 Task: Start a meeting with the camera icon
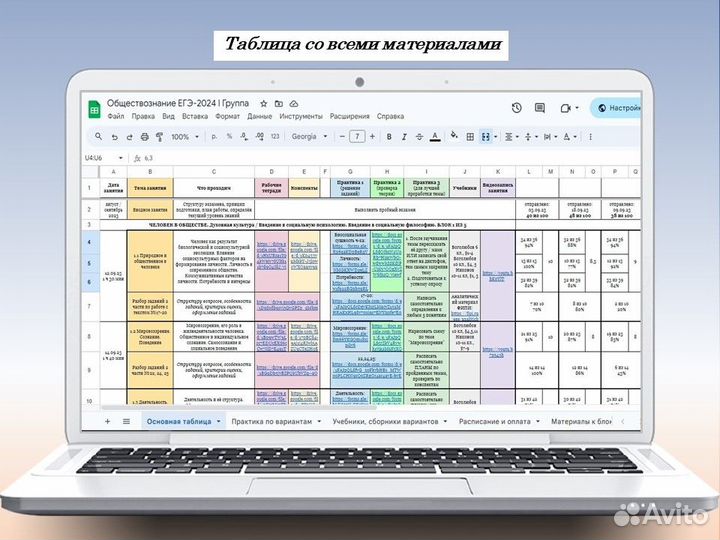[565, 108]
